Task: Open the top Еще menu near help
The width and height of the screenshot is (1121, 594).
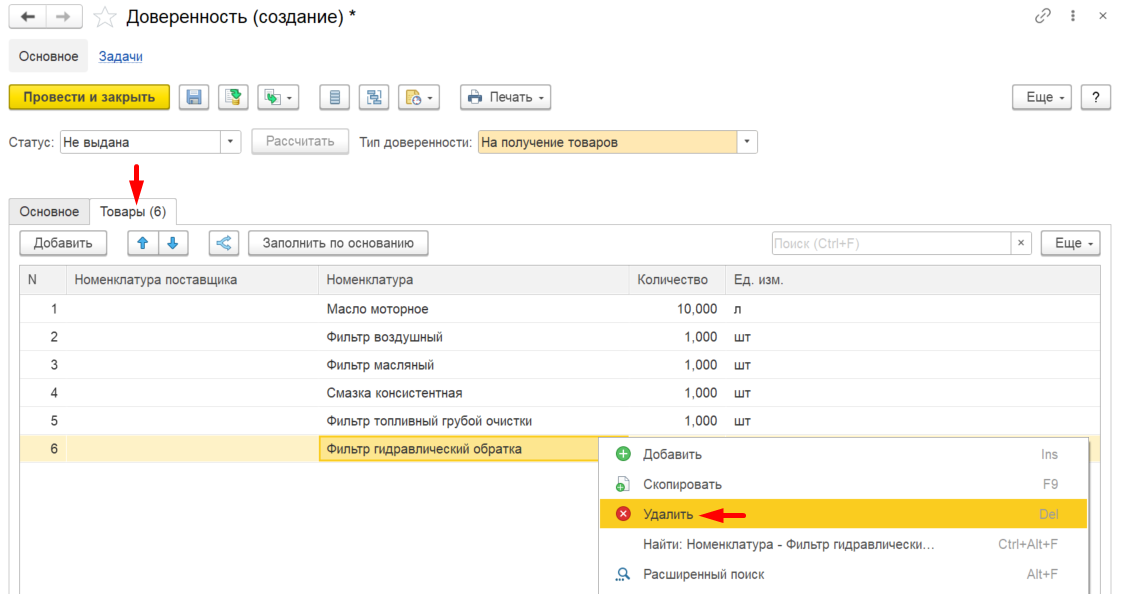Action: [x=1042, y=97]
